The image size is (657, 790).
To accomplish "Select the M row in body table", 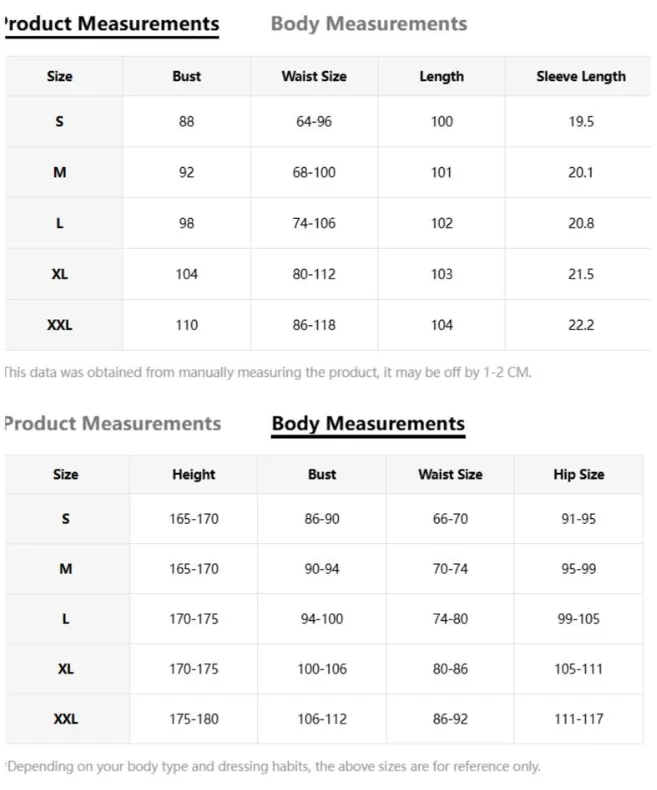I will [x=324, y=569].
